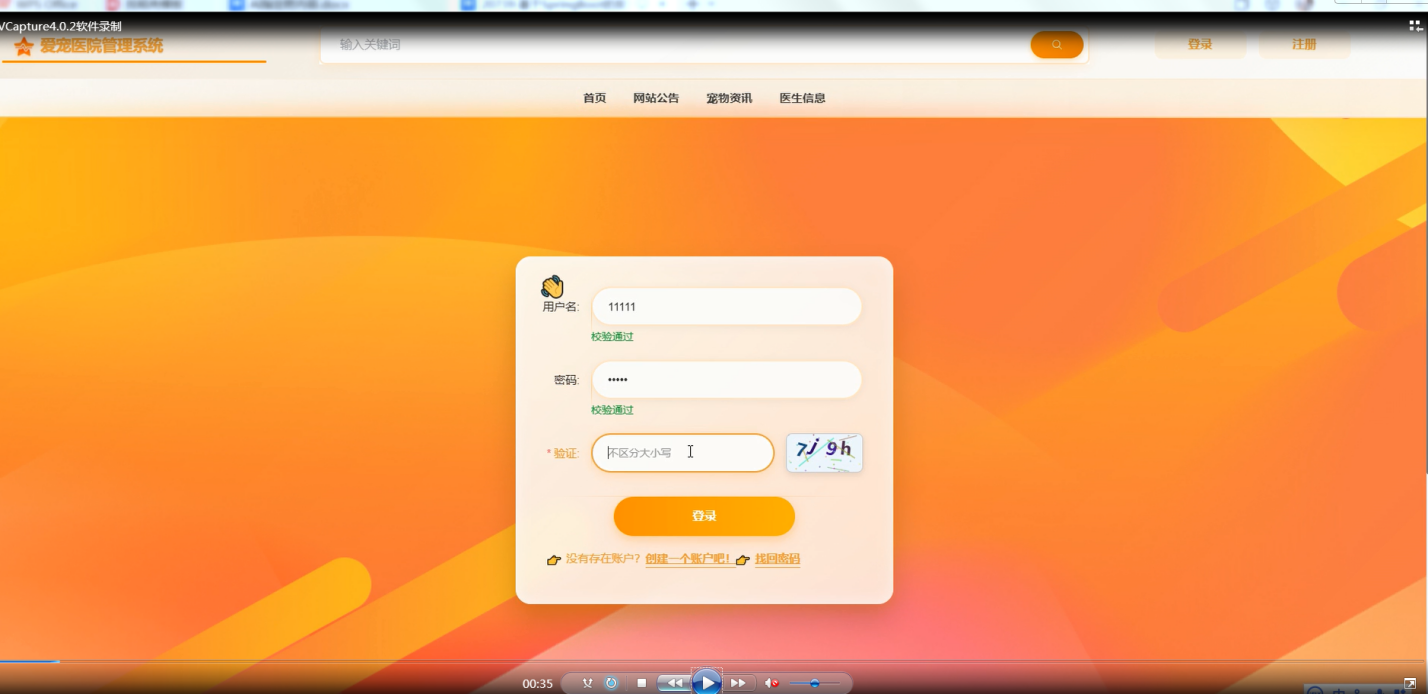Stop video playback
The width and height of the screenshot is (1428, 694).
pyautogui.click(x=642, y=683)
